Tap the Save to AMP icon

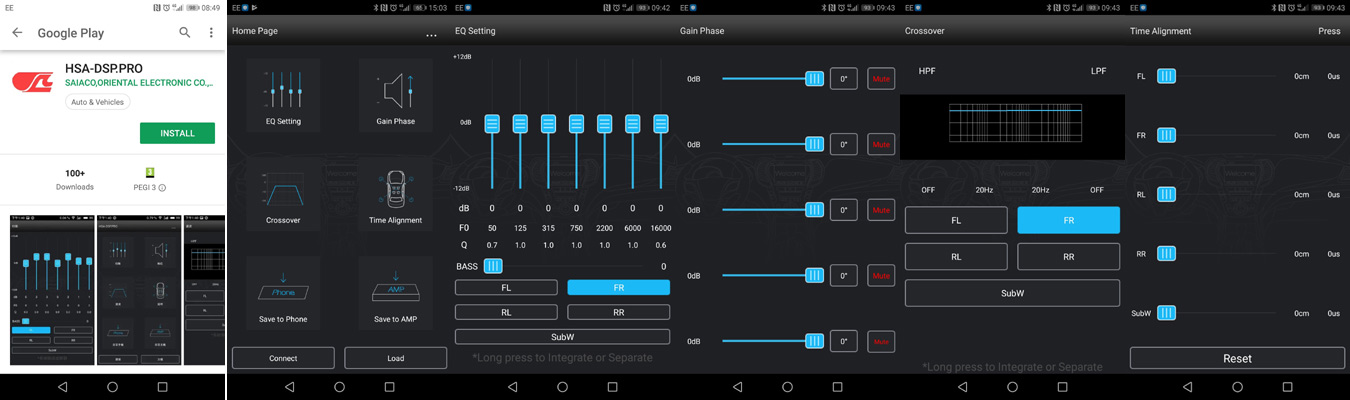[x=396, y=287]
